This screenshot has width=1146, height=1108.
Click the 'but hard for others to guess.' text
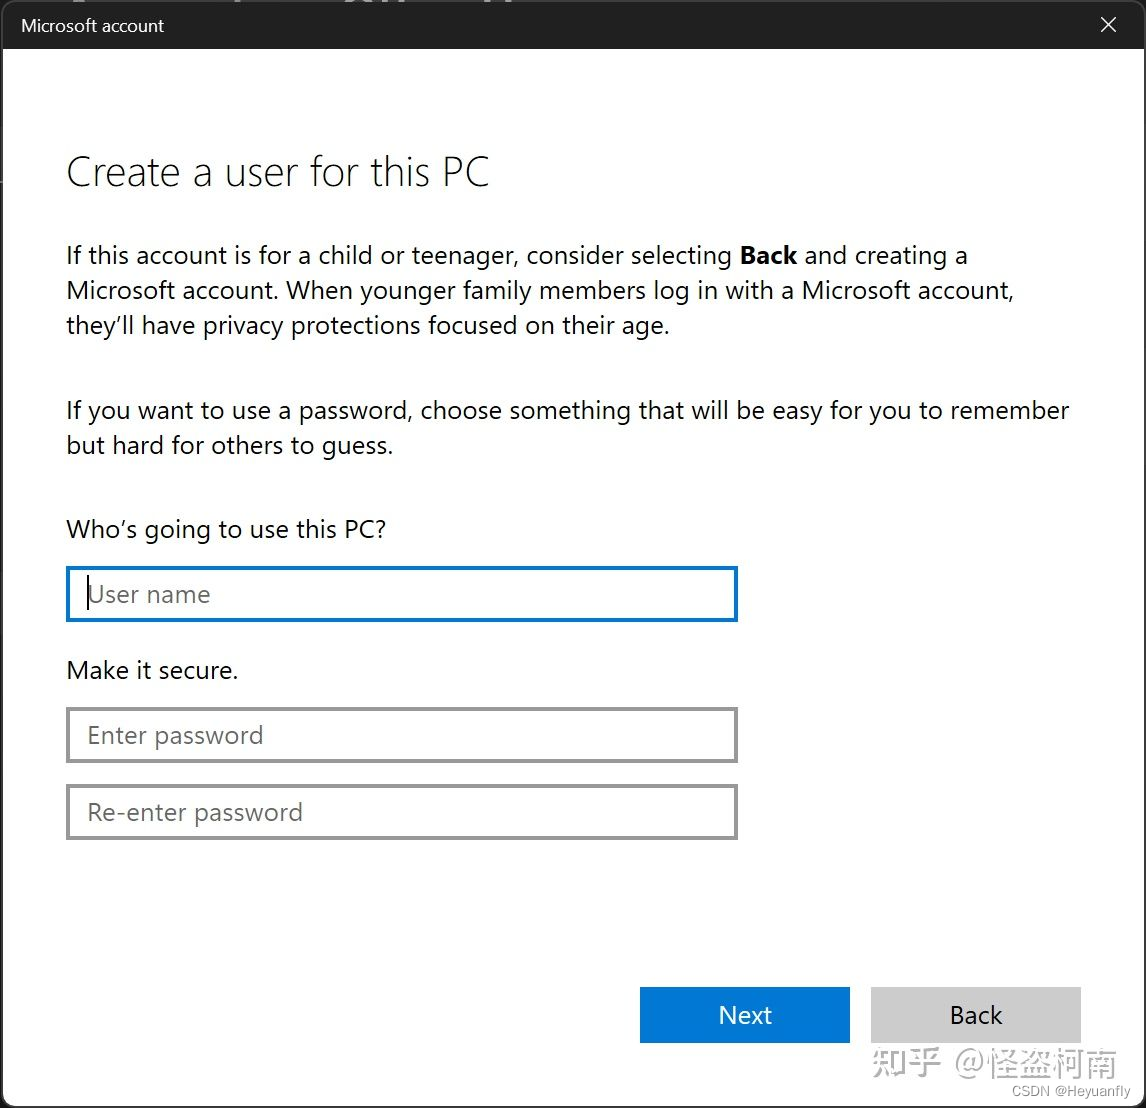tap(229, 446)
